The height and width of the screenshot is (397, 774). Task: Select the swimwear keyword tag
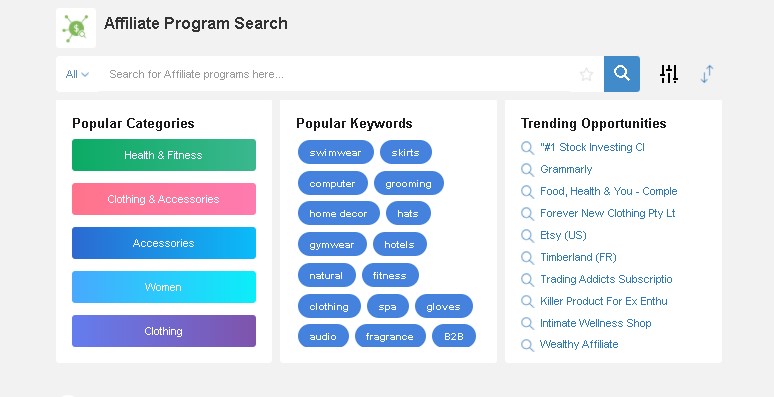(336, 153)
